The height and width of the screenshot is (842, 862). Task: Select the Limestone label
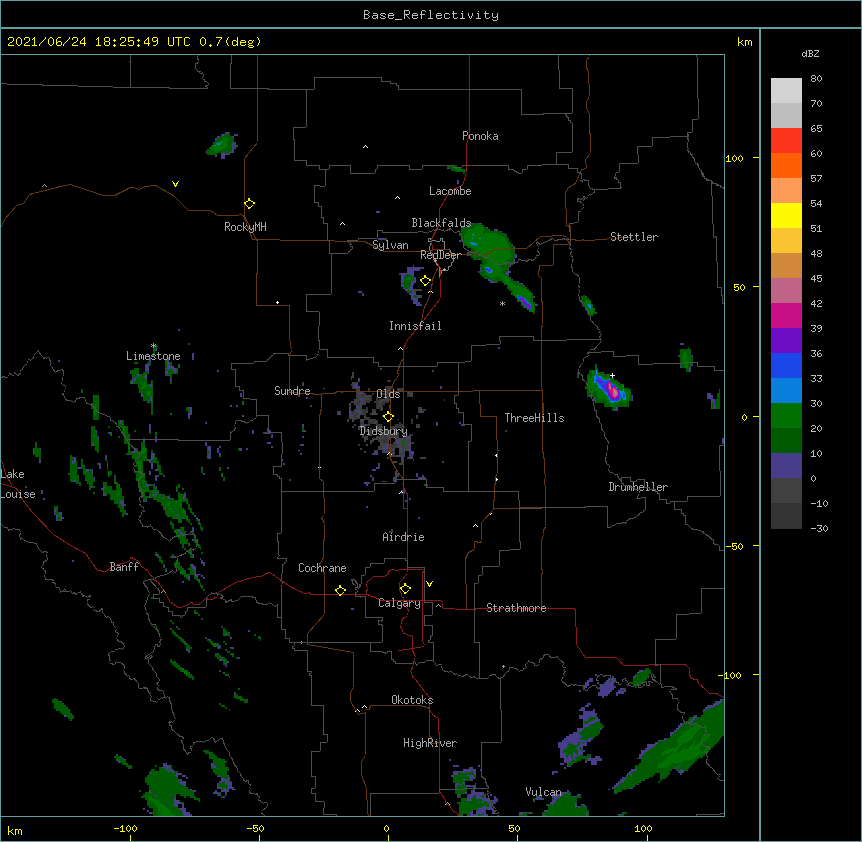[x=153, y=356]
